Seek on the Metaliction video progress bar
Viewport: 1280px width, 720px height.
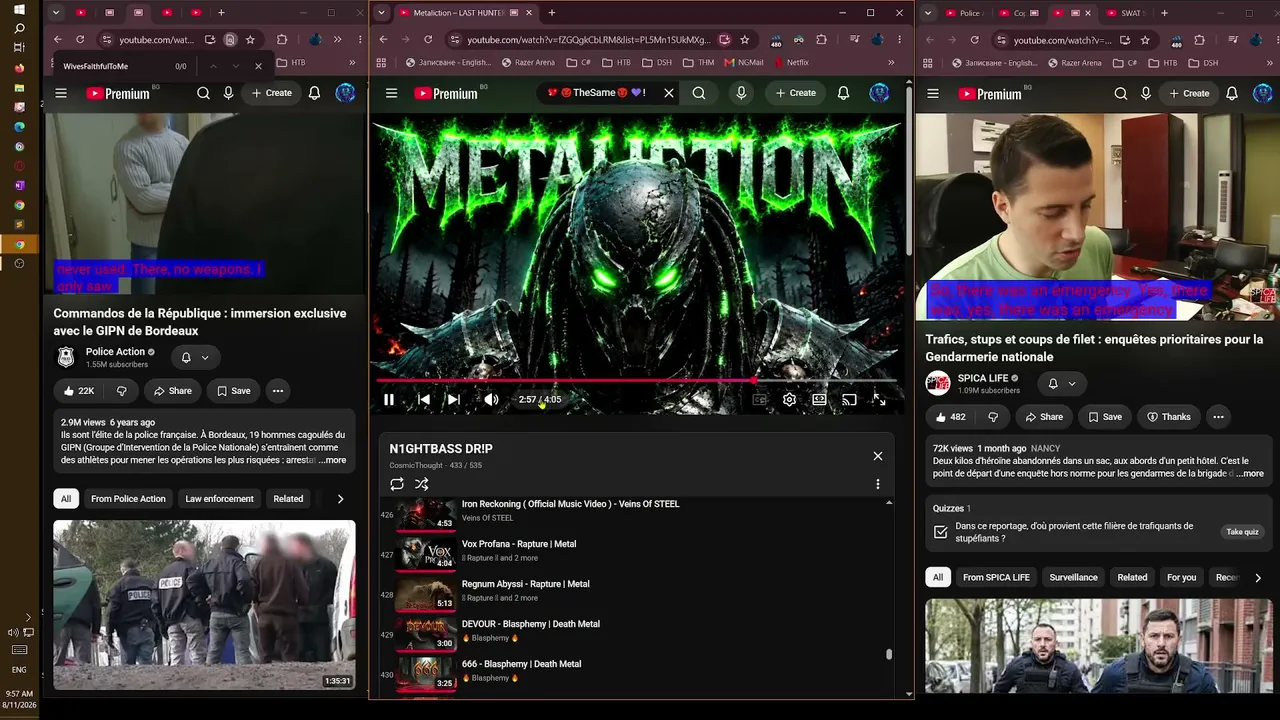636,381
